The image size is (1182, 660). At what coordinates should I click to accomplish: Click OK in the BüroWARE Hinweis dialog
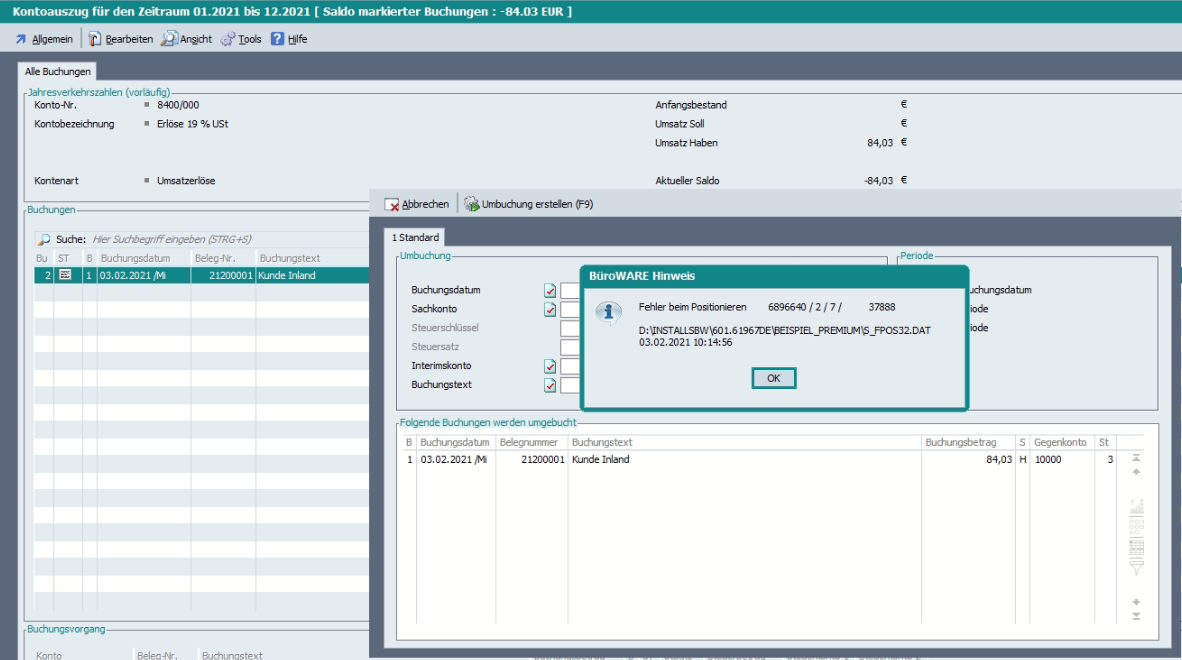(773, 378)
